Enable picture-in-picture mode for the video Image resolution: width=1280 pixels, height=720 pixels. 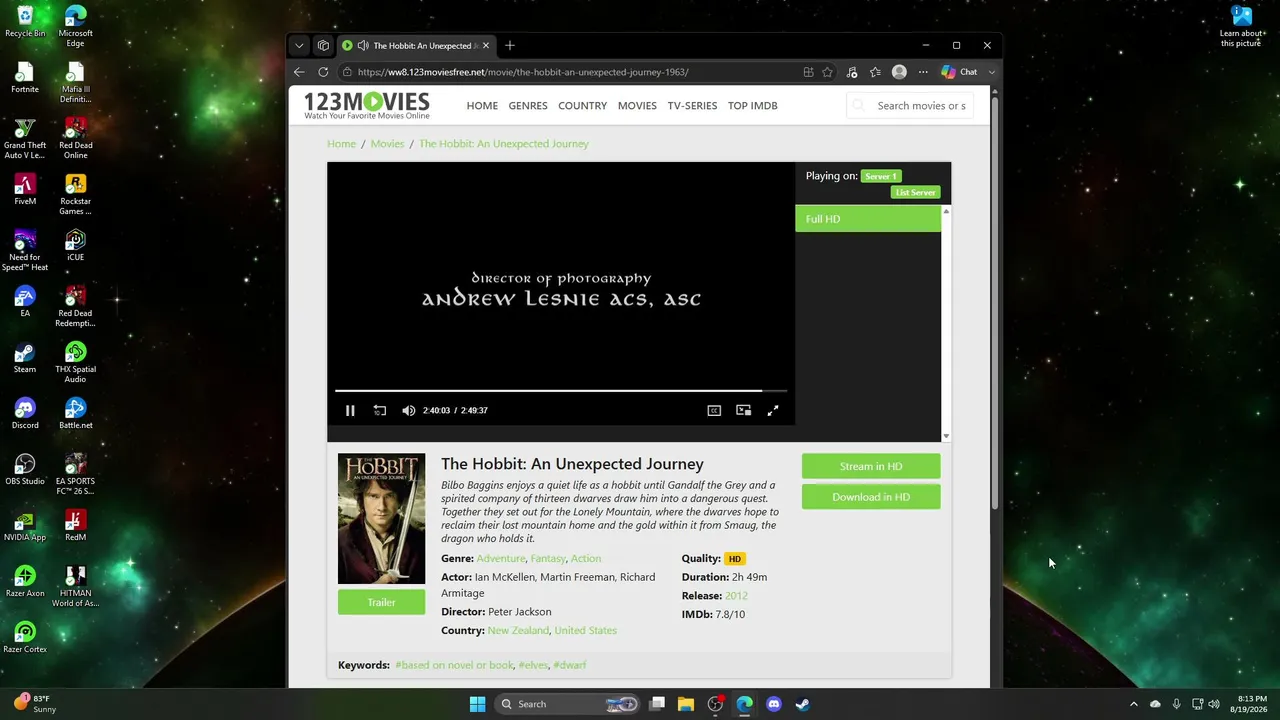point(743,410)
